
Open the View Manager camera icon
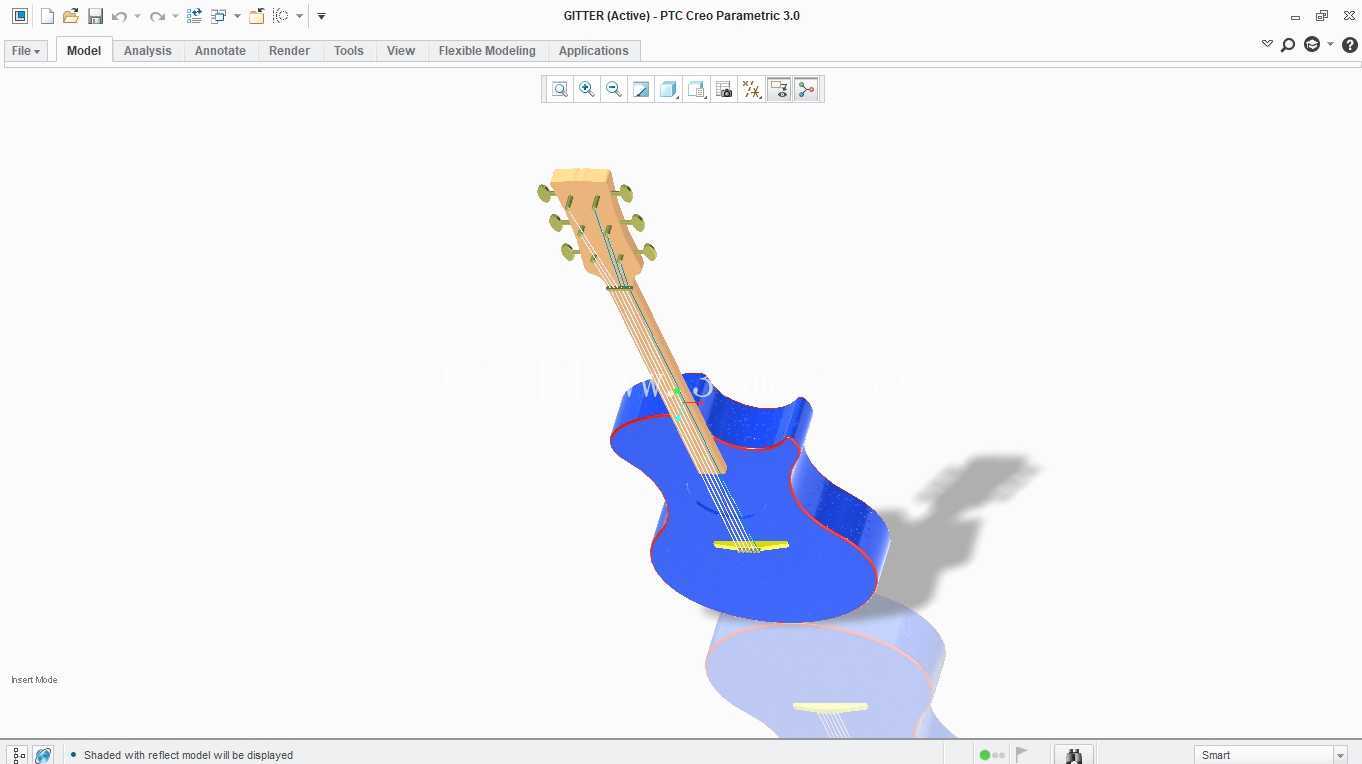coord(724,90)
